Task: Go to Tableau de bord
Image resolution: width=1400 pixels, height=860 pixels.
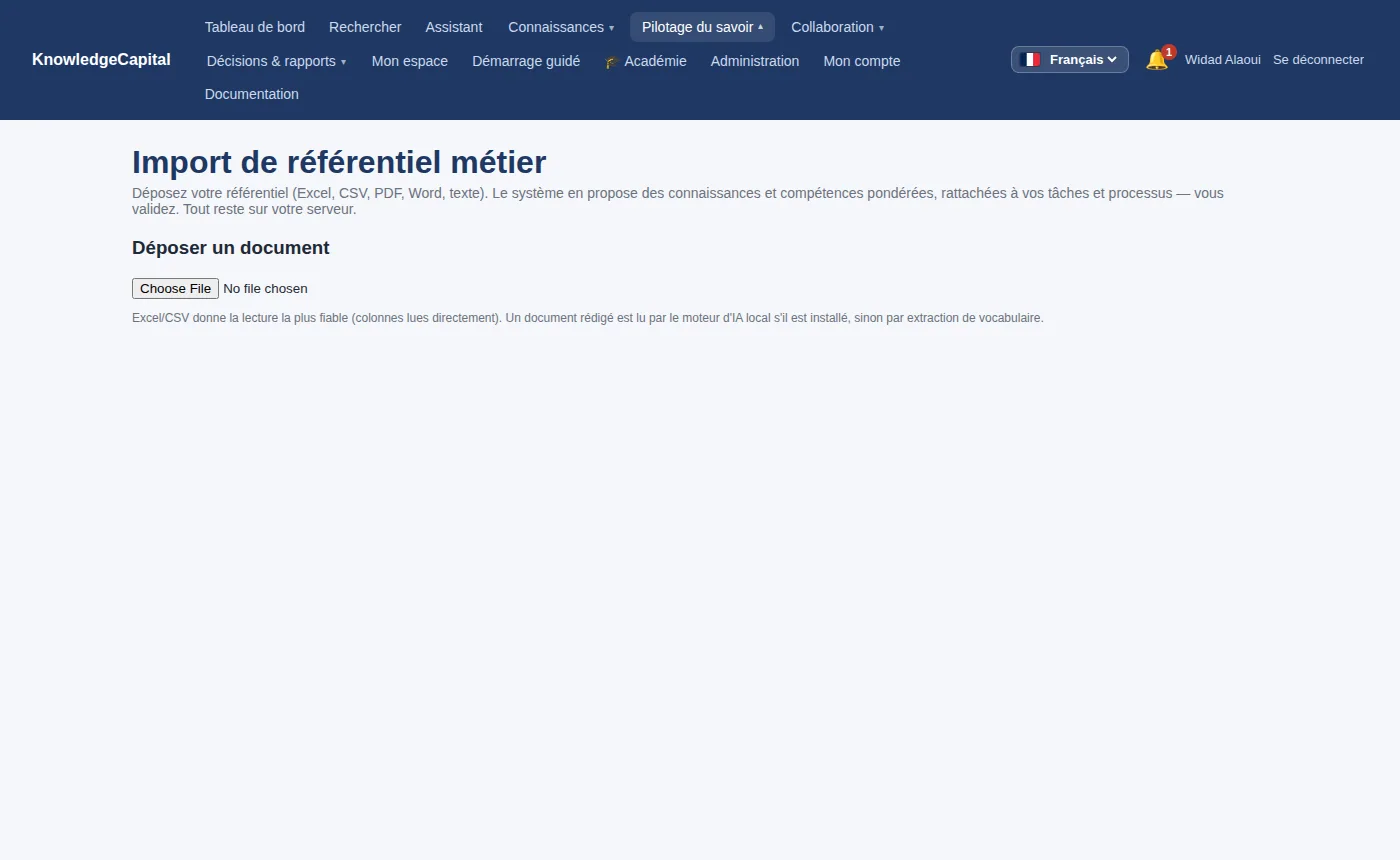Action: coord(255,27)
